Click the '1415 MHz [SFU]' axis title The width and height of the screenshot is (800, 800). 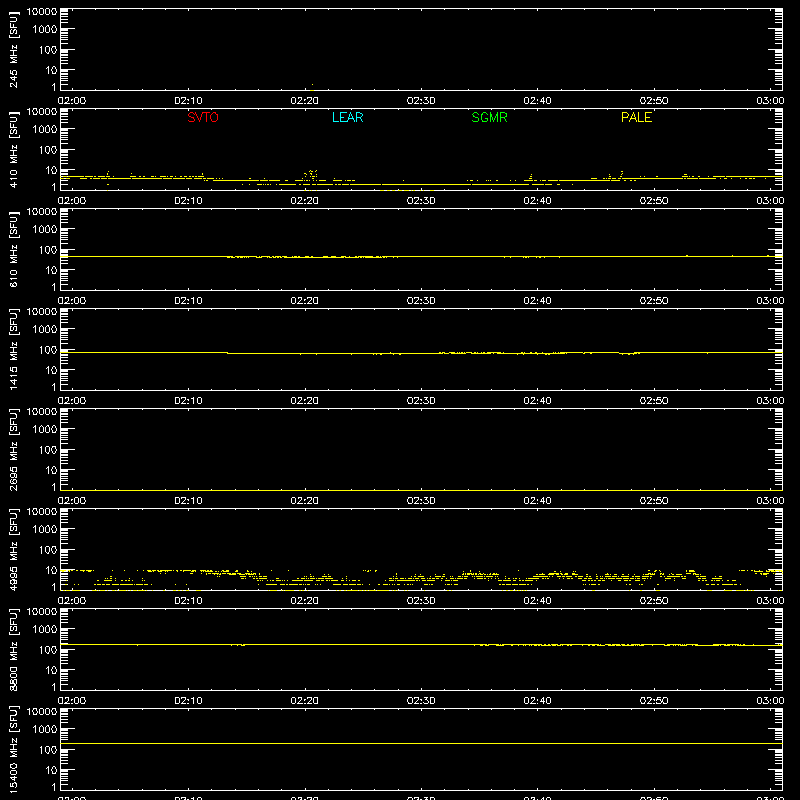click(x=13, y=349)
